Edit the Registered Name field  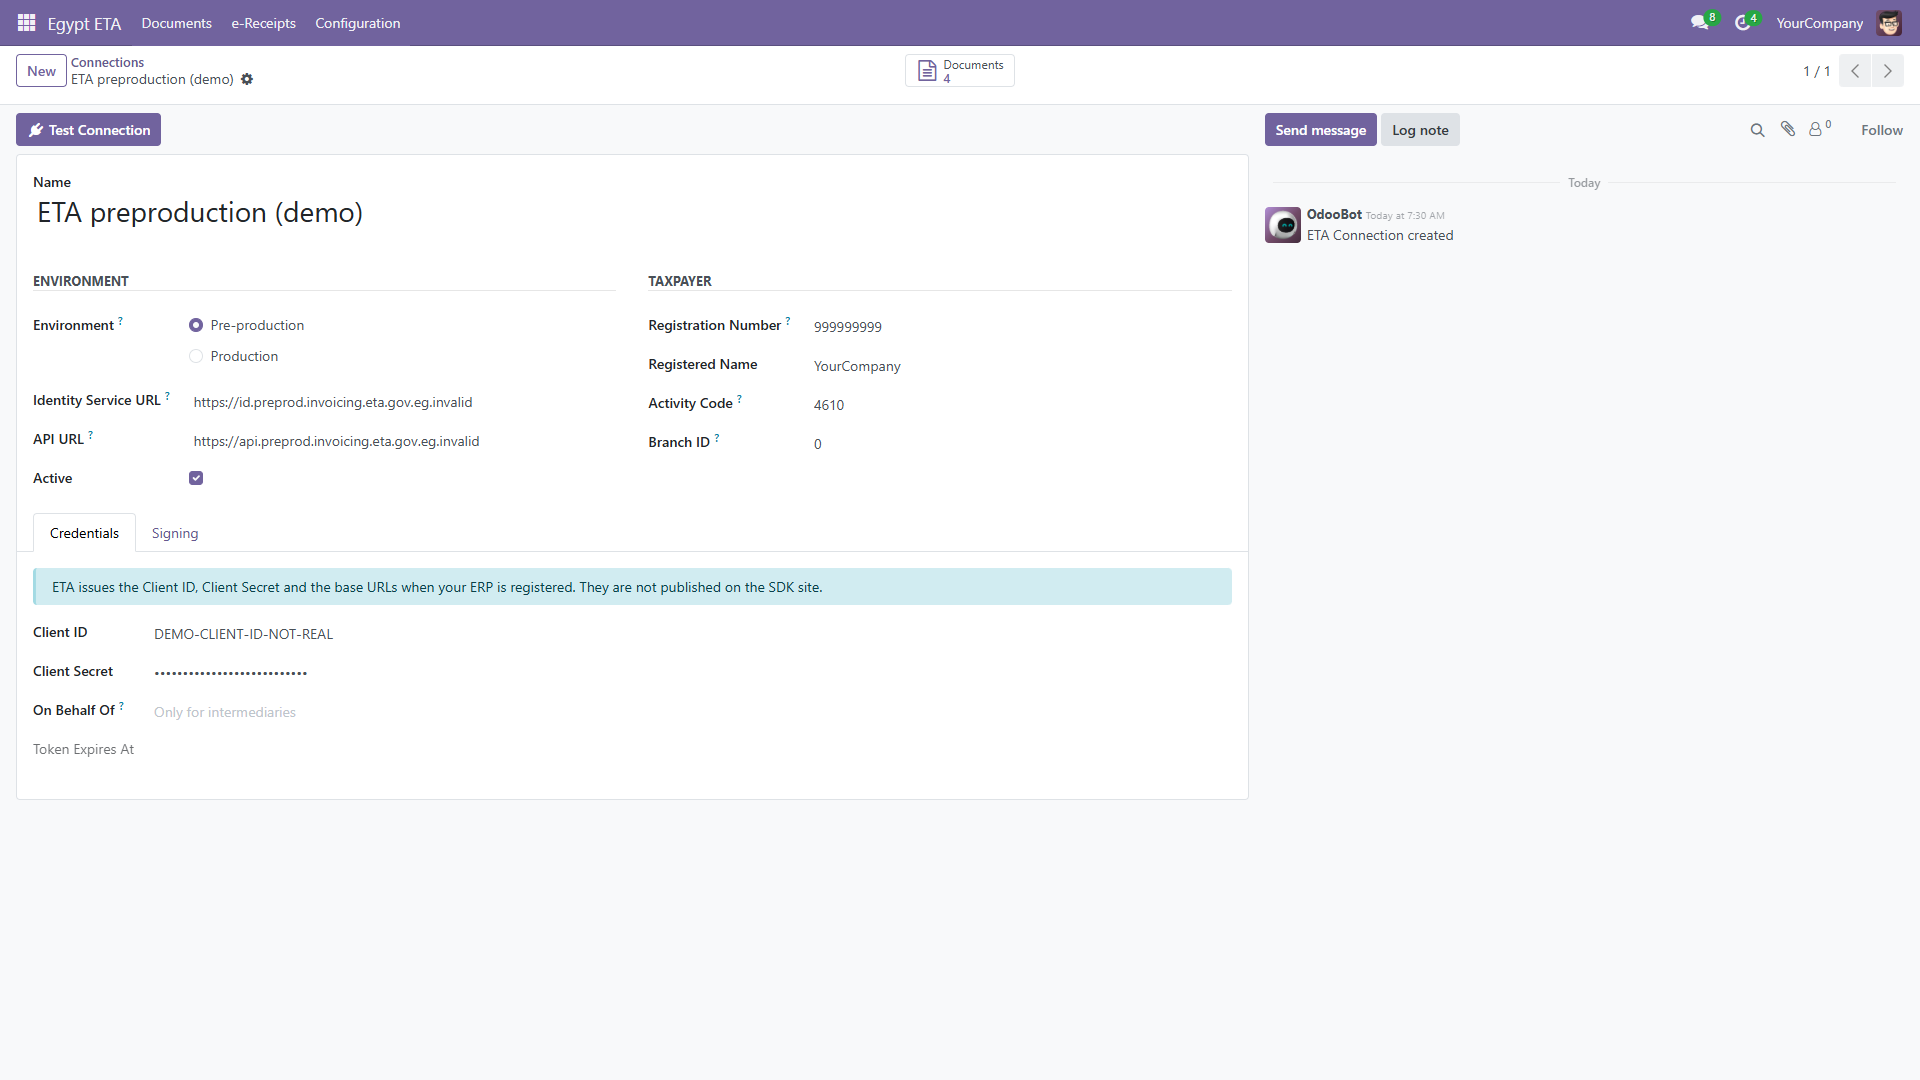pos(1020,366)
